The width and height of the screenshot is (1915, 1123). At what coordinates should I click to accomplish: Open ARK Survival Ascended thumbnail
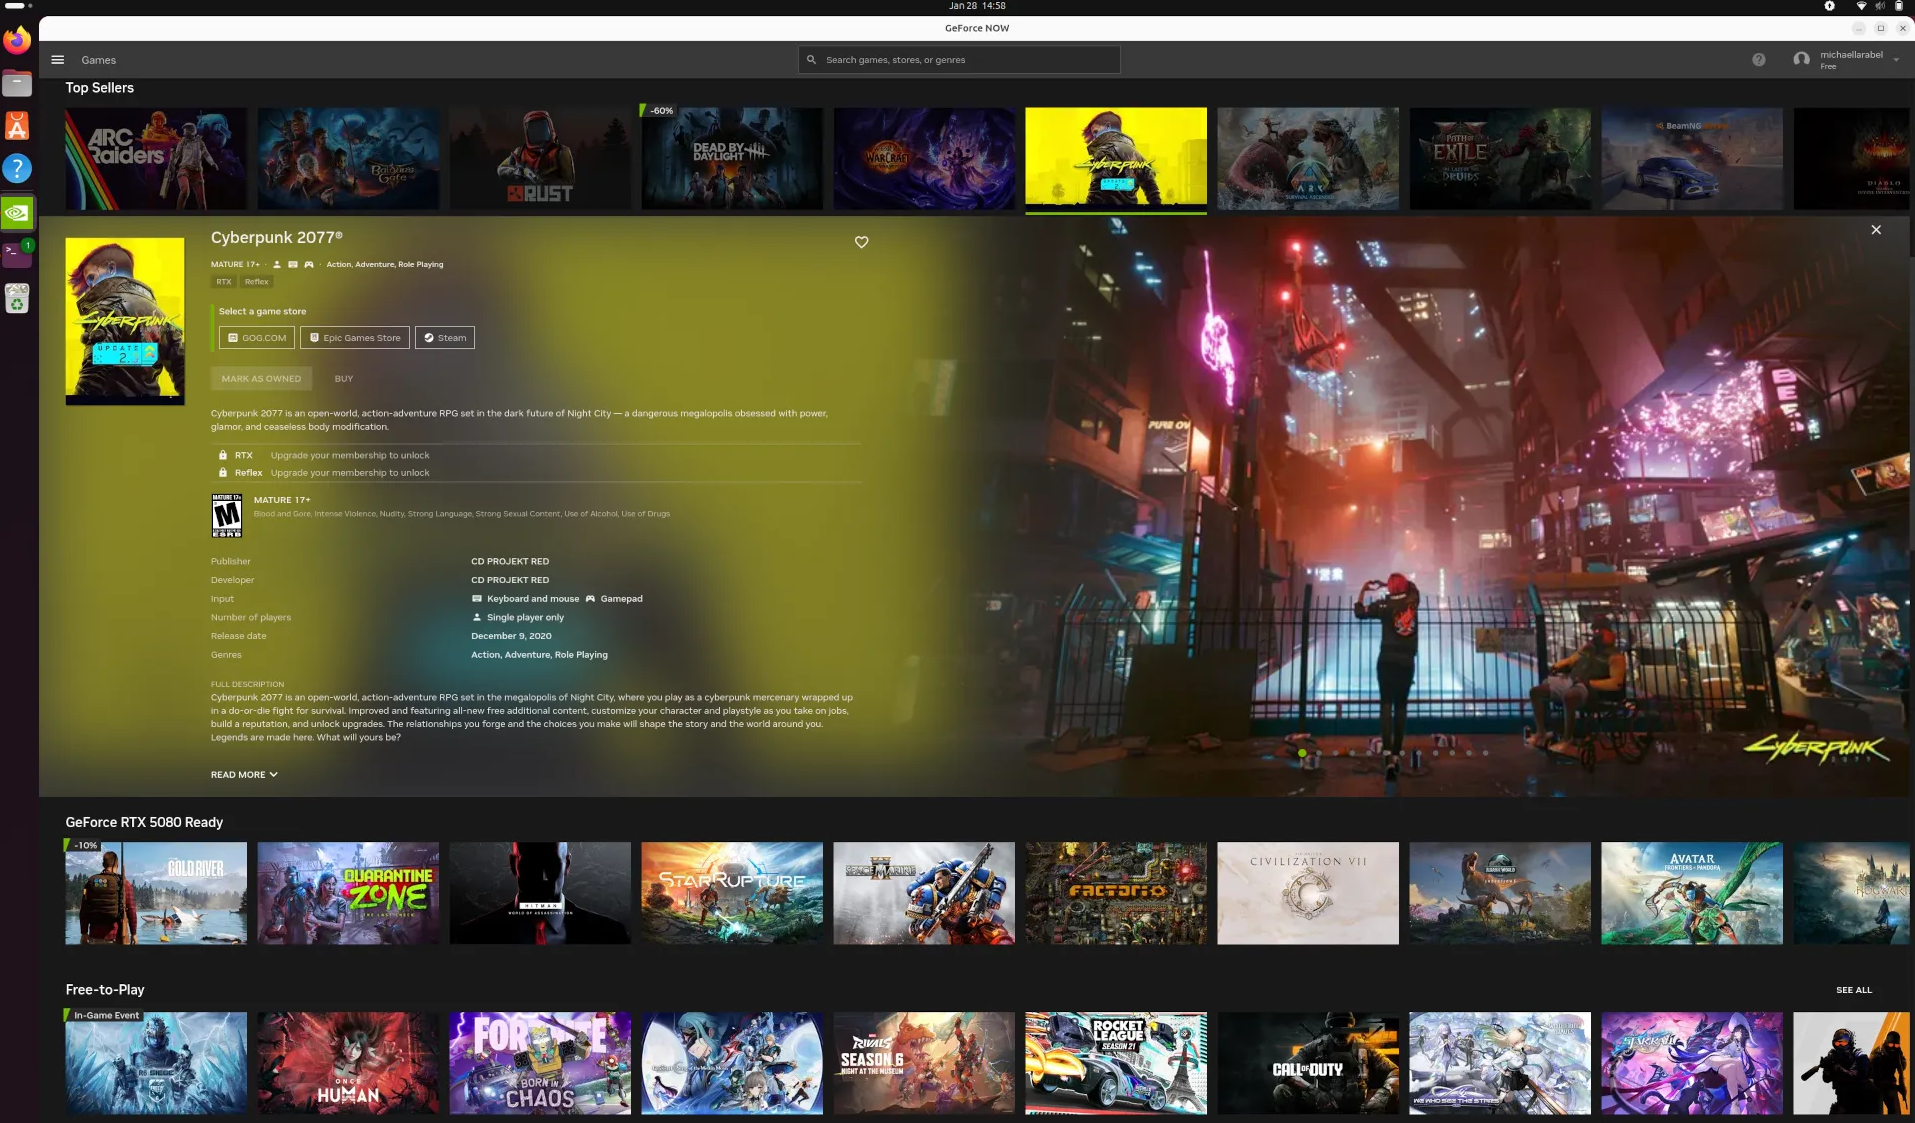pos(1308,159)
